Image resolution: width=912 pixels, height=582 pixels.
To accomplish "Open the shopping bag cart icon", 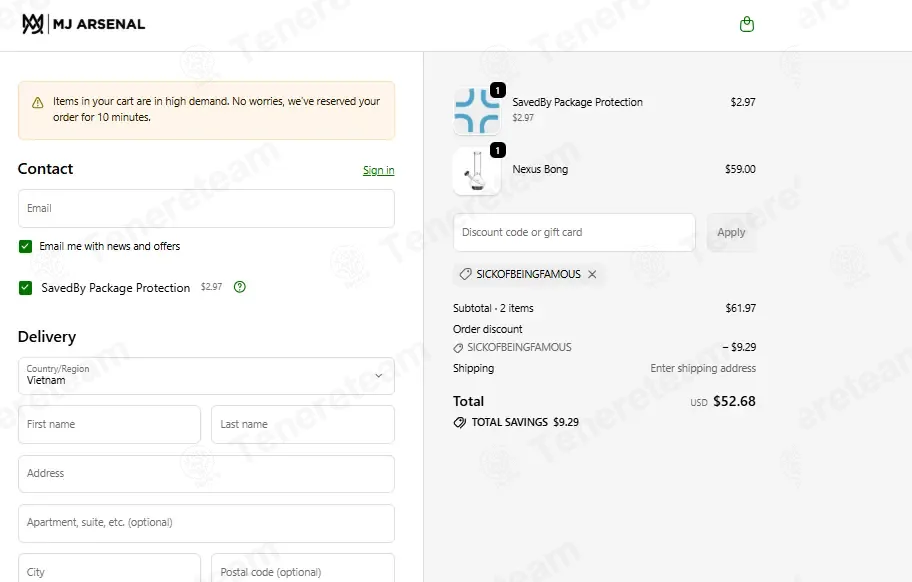I will pos(747,24).
